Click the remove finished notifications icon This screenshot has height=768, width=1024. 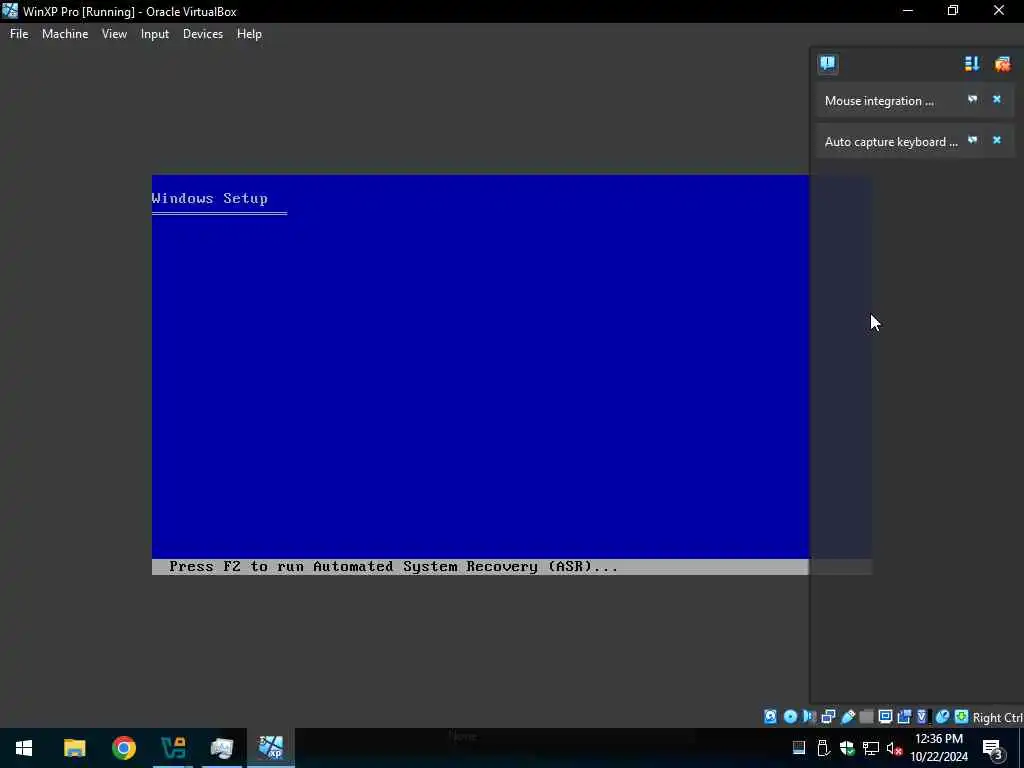[1002, 63]
